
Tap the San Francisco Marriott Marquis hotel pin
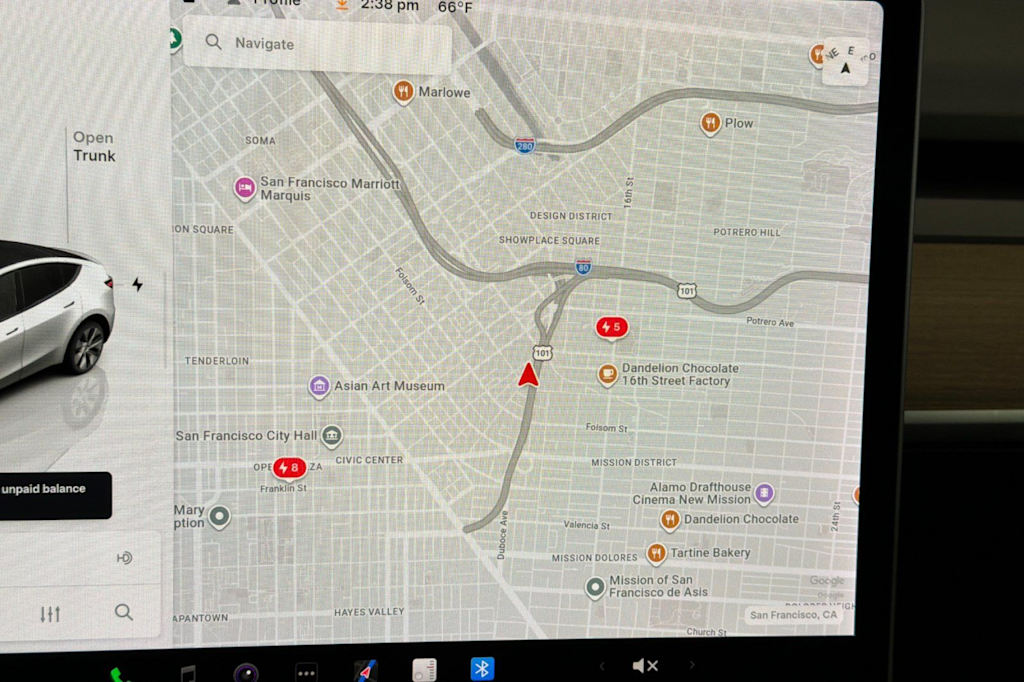click(244, 189)
